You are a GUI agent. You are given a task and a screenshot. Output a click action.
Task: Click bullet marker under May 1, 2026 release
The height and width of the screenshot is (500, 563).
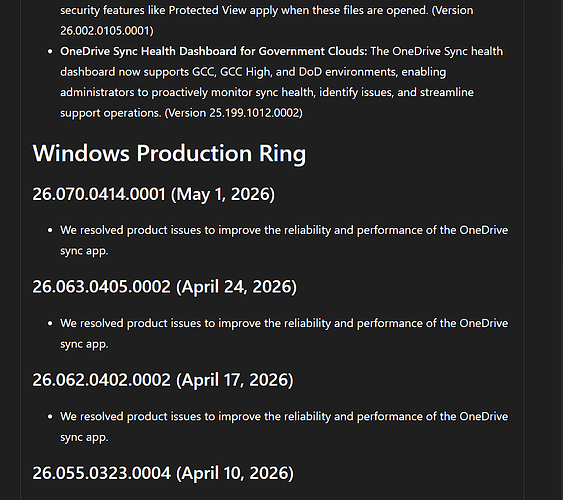tap(50, 230)
